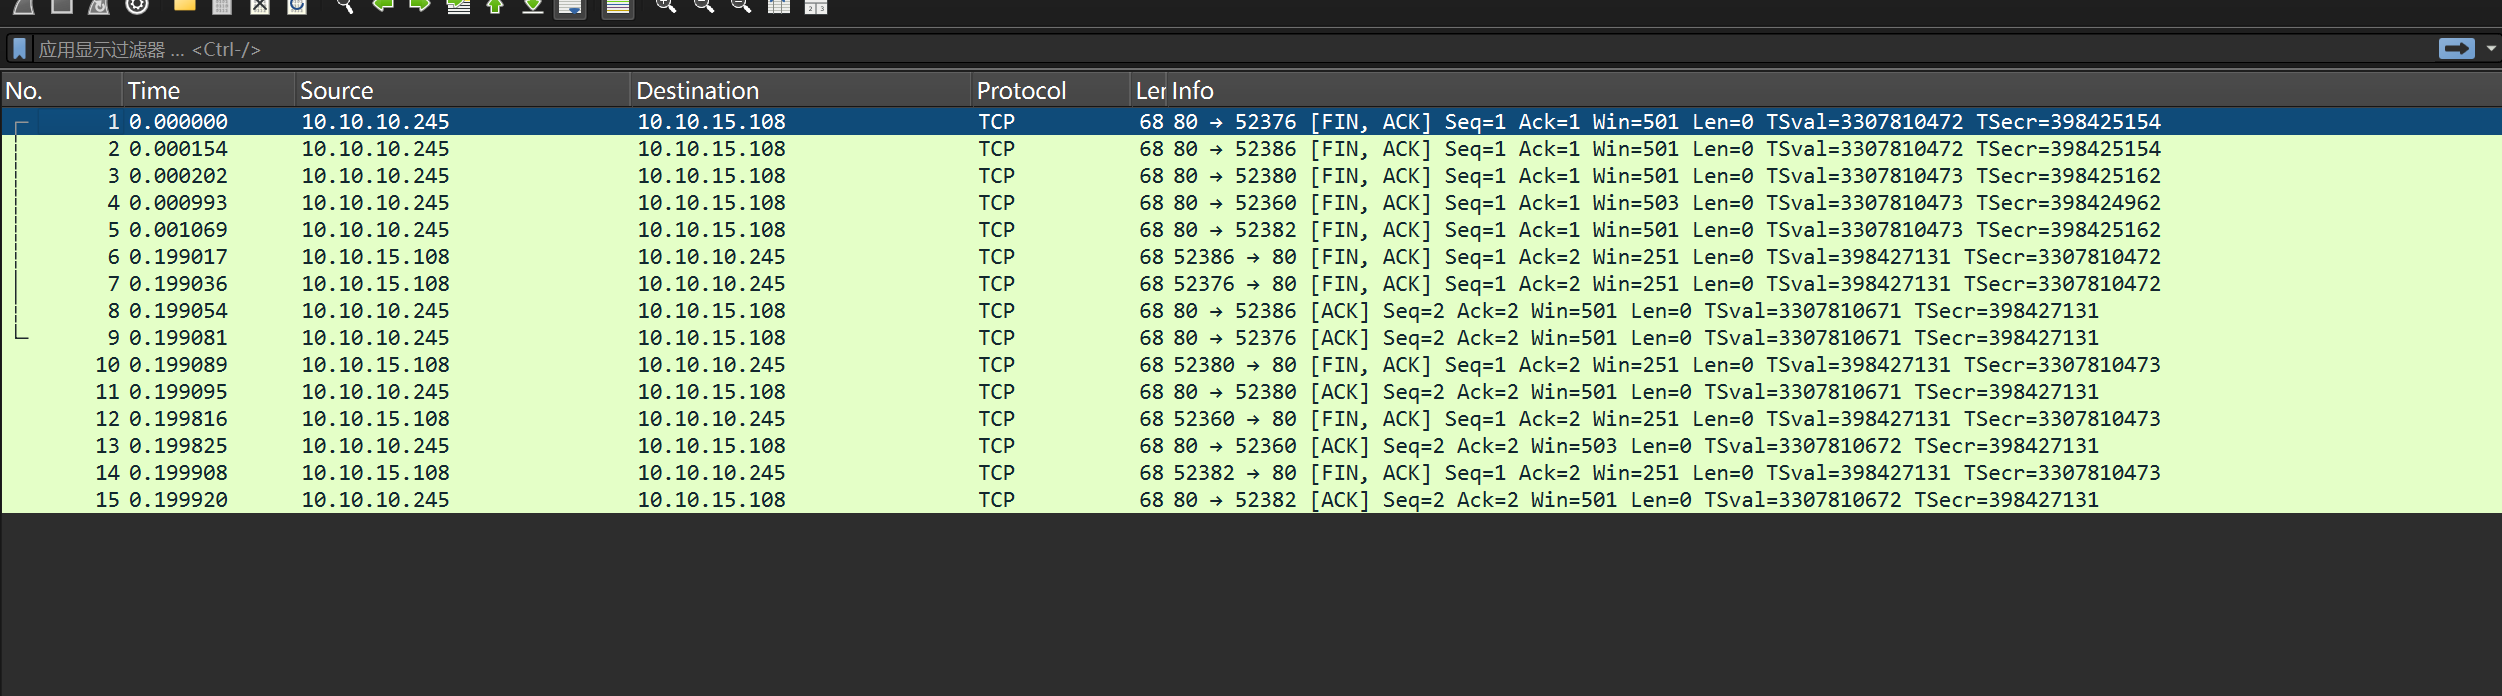
Task: Open capture options gear icon
Action: (137, 6)
